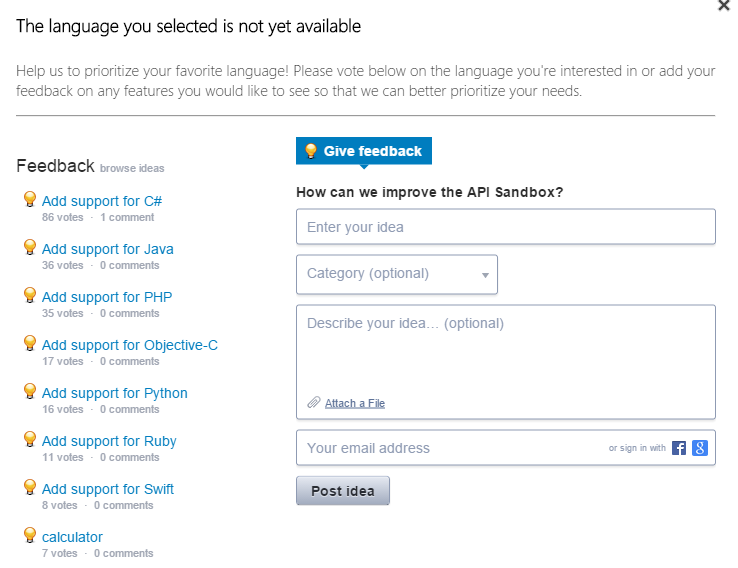
Task: Focus the Enter your idea field
Action: pos(506,227)
